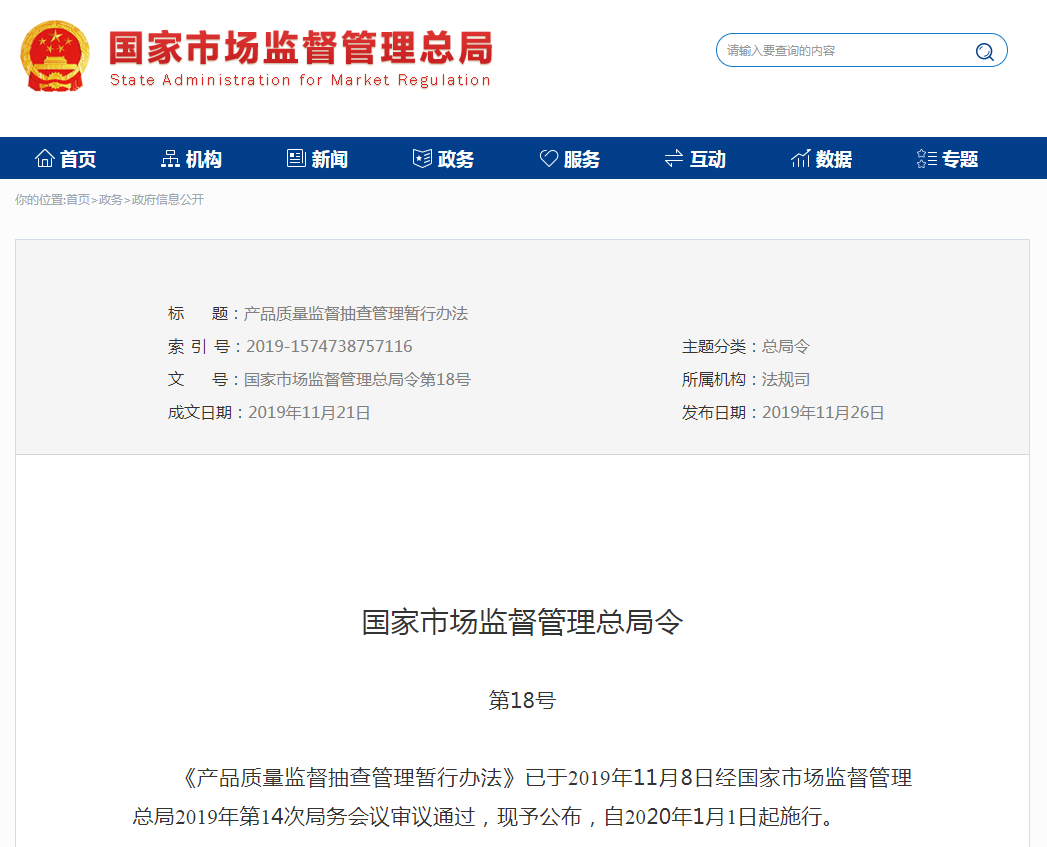Click the 第18号 subheading
This screenshot has height=847, width=1047.
point(522,700)
